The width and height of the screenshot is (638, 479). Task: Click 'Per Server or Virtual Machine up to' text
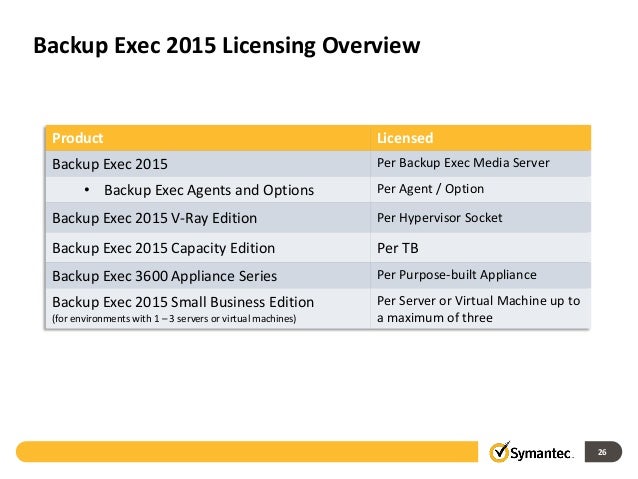pyautogui.click(x=478, y=301)
